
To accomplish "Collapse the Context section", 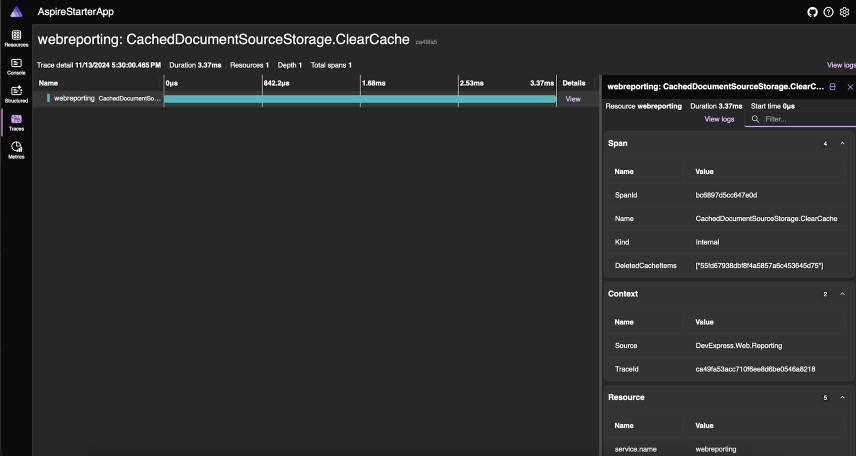I will (x=842, y=294).
